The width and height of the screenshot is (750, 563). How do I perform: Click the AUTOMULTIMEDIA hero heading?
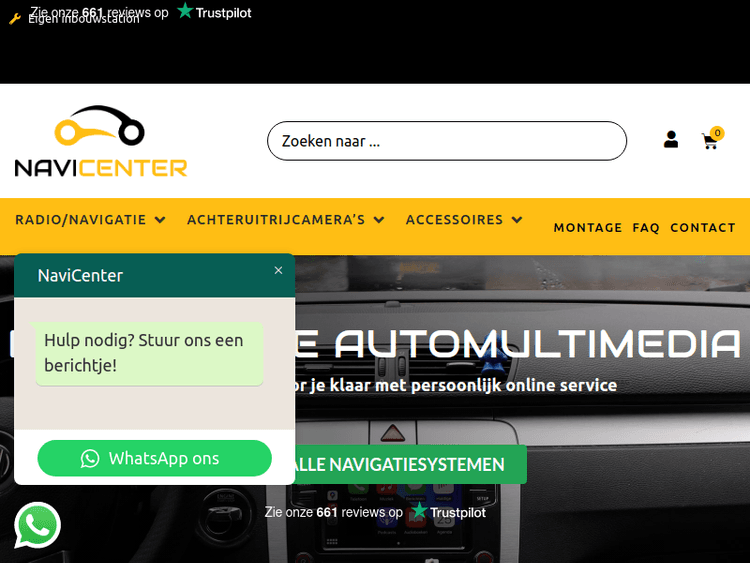pos(538,344)
